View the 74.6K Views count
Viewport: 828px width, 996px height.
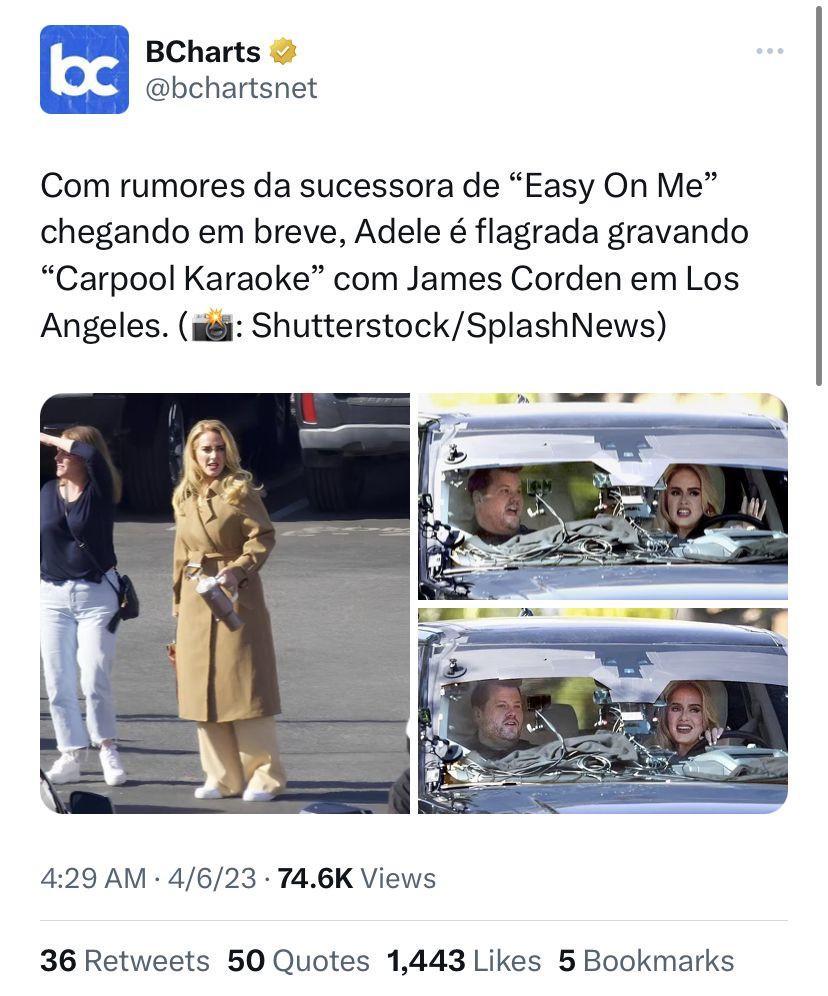pyautogui.click(x=357, y=878)
